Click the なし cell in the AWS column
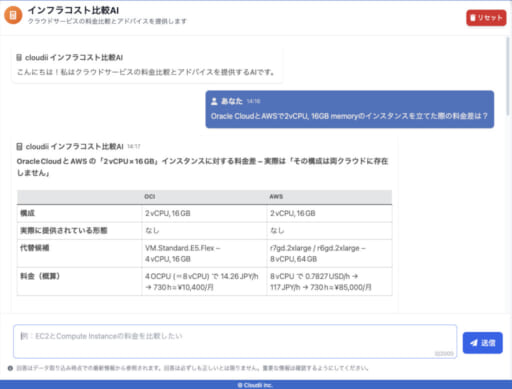 329,231
